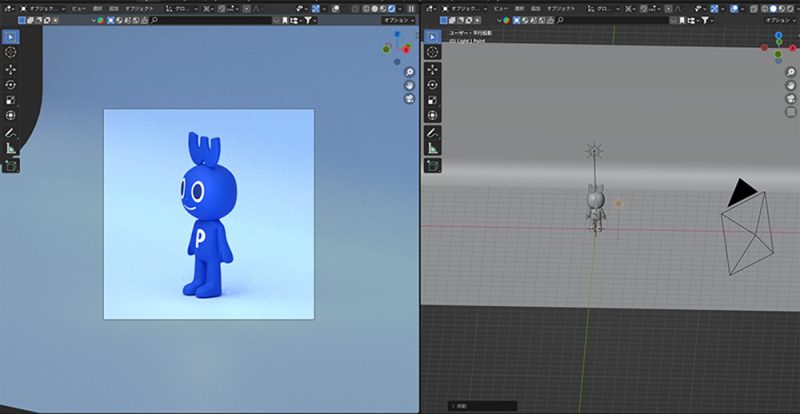Enable material preview shading in right viewport
Image resolution: width=800 pixels, height=414 pixels.
pyautogui.click(x=782, y=9)
